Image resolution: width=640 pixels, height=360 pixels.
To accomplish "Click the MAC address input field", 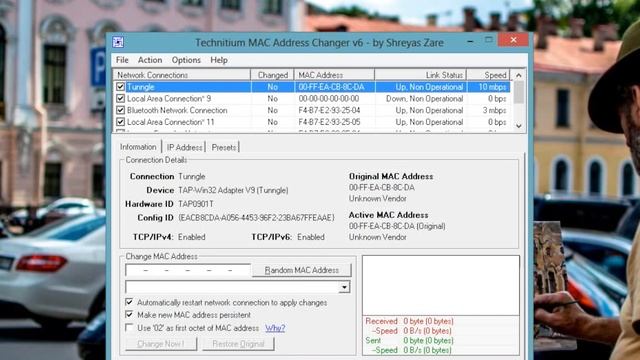I will pyautogui.click(x=188, y=270).
